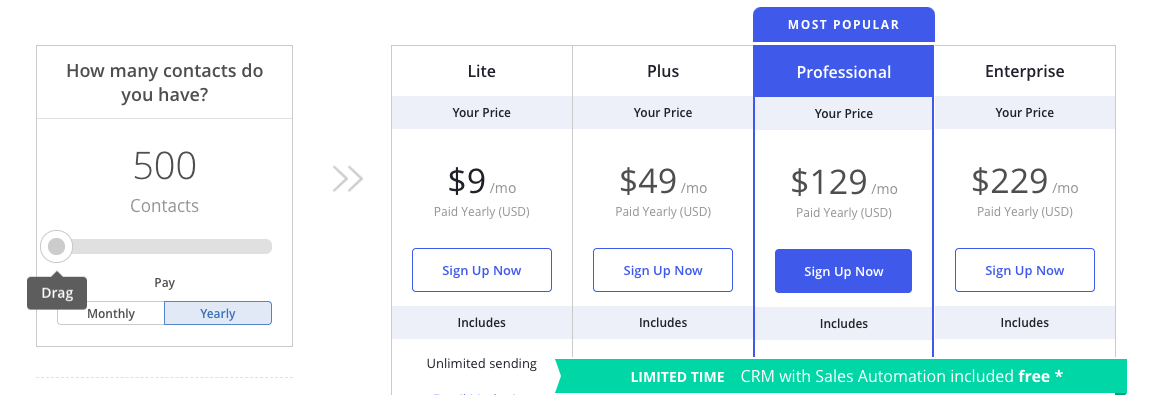Sign up for the Professional plan
This screenshot has height=395, width=1168.
[843, 271]
